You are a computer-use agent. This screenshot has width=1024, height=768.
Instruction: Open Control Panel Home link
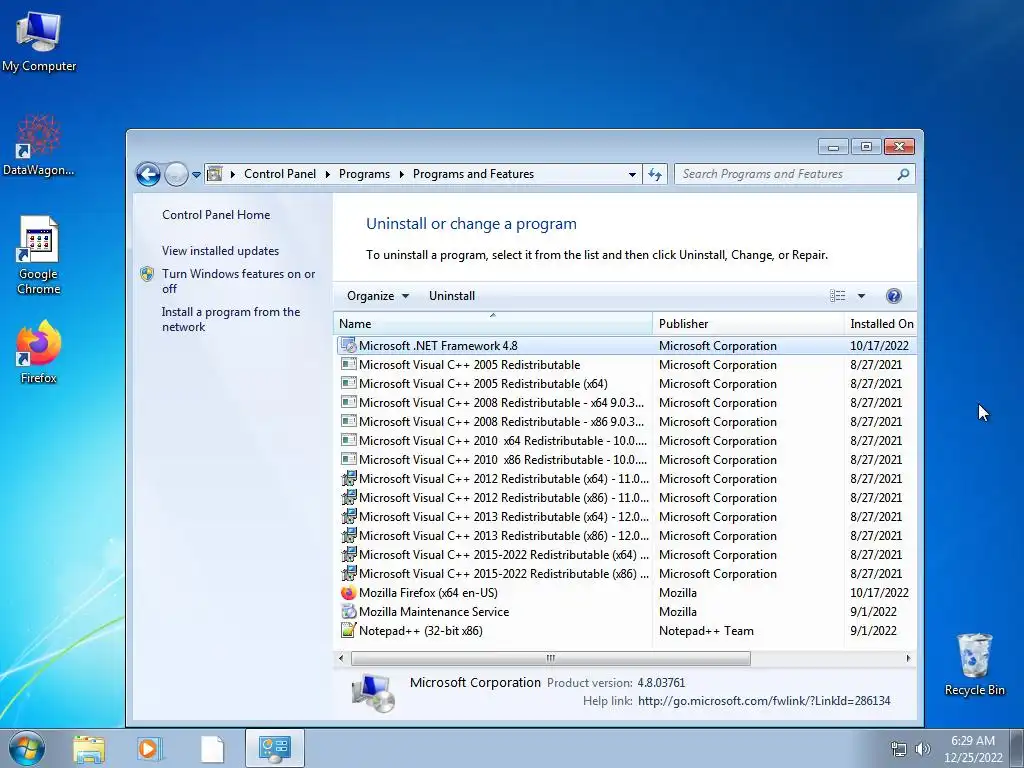(x=216, y=215)
